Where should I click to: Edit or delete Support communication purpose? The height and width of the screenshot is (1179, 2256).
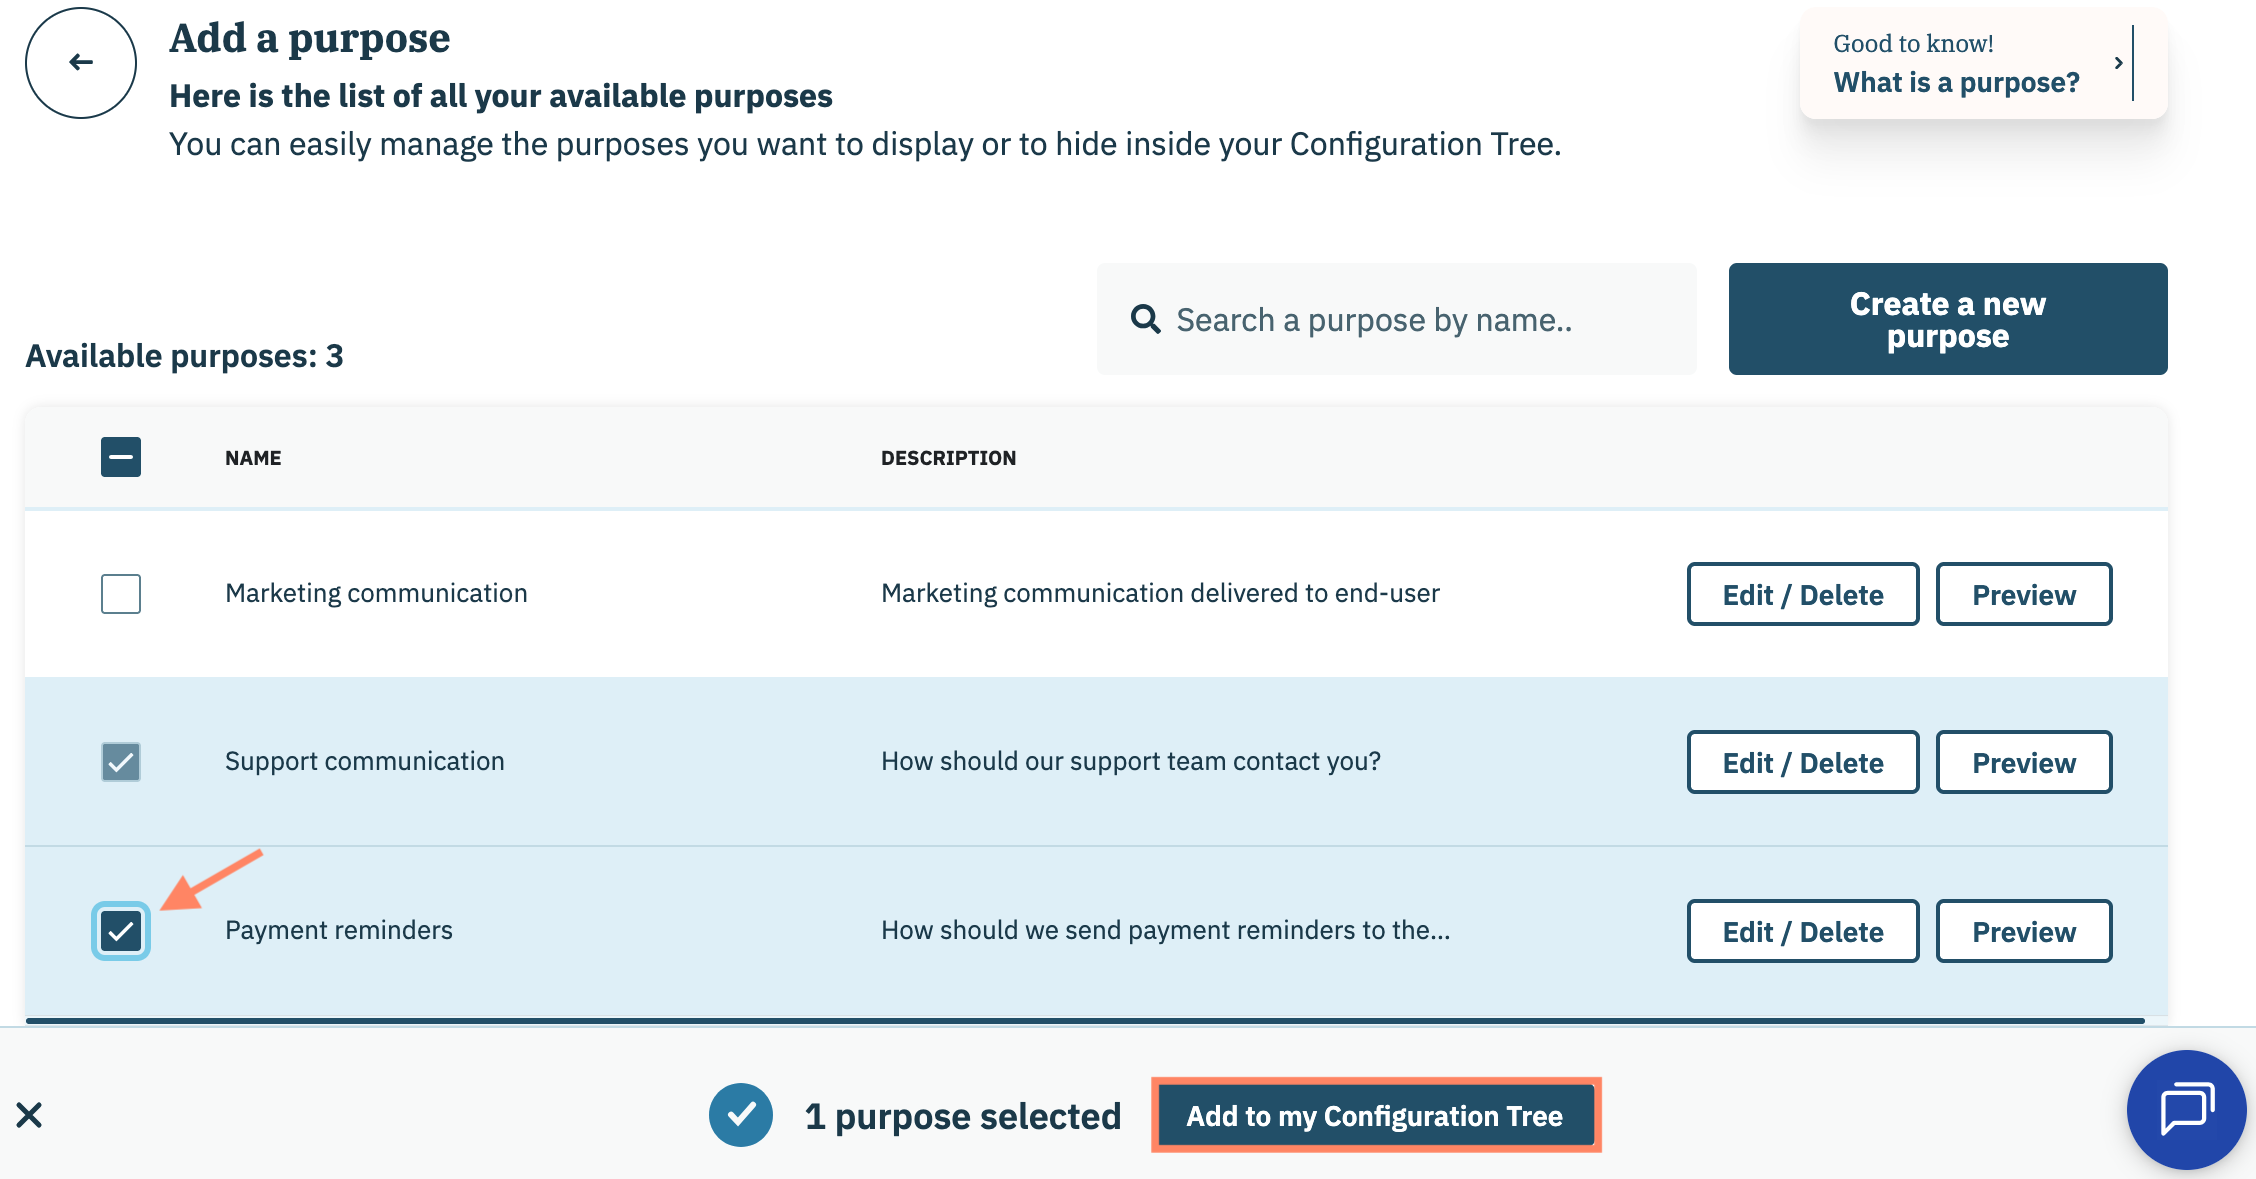coord(1802,763)
